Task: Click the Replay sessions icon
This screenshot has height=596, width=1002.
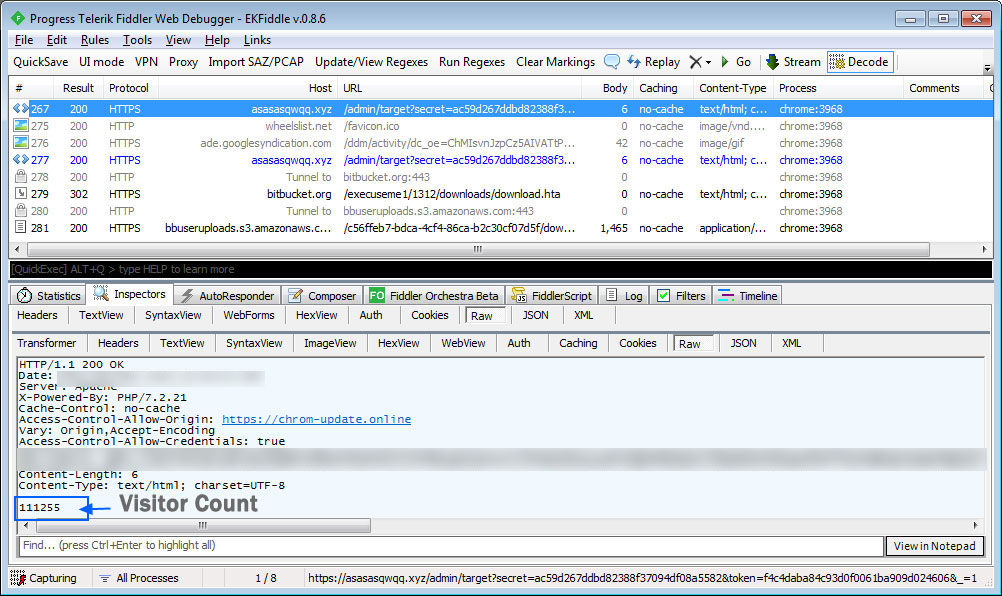Action: [634, 62]
